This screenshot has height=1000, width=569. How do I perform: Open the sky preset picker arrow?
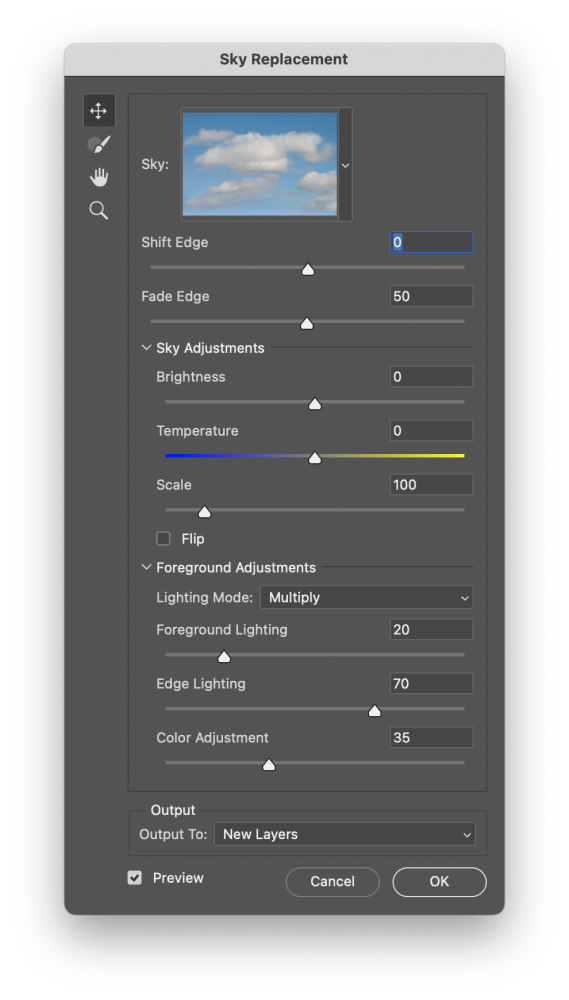point(345,165)
